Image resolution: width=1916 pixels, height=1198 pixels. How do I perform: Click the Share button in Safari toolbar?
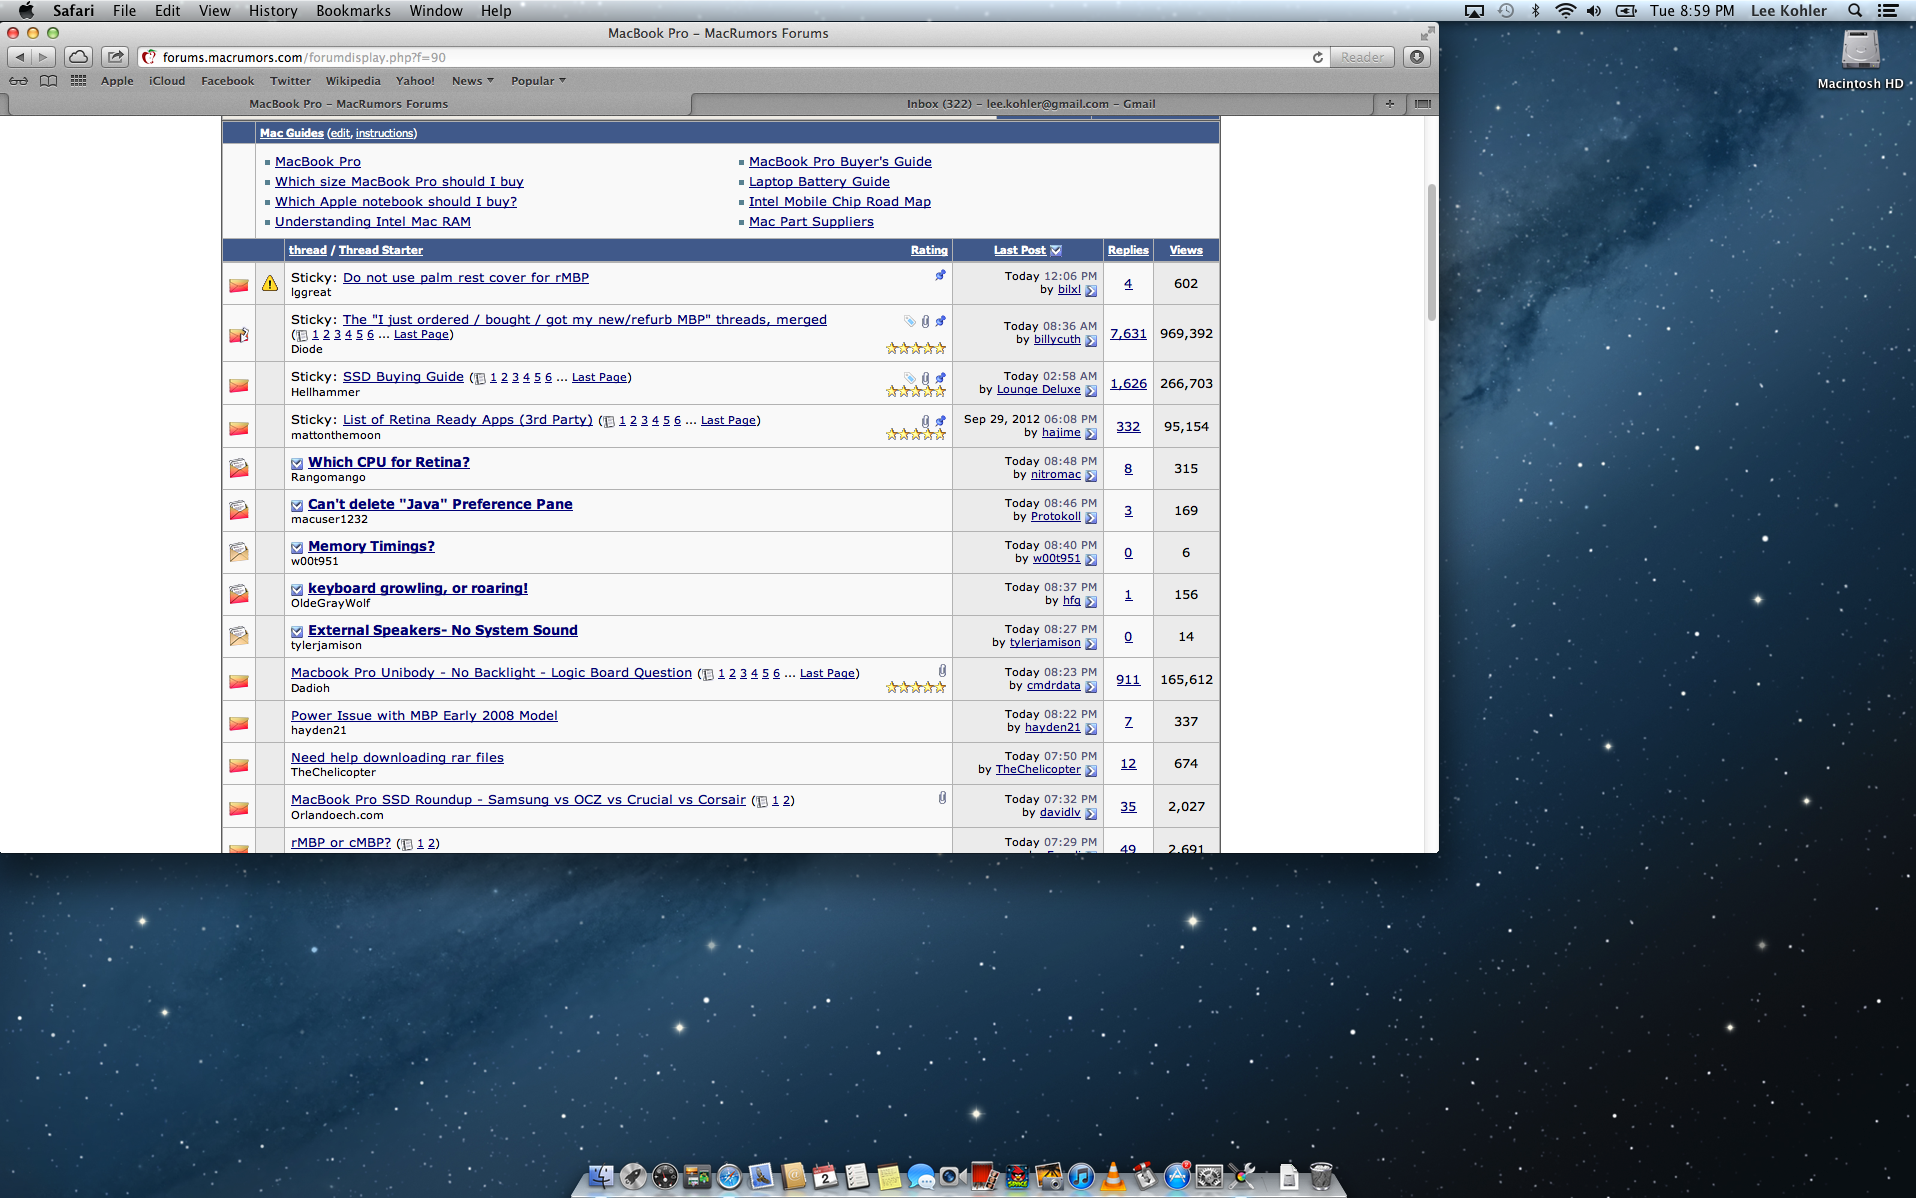coord(115,57)
